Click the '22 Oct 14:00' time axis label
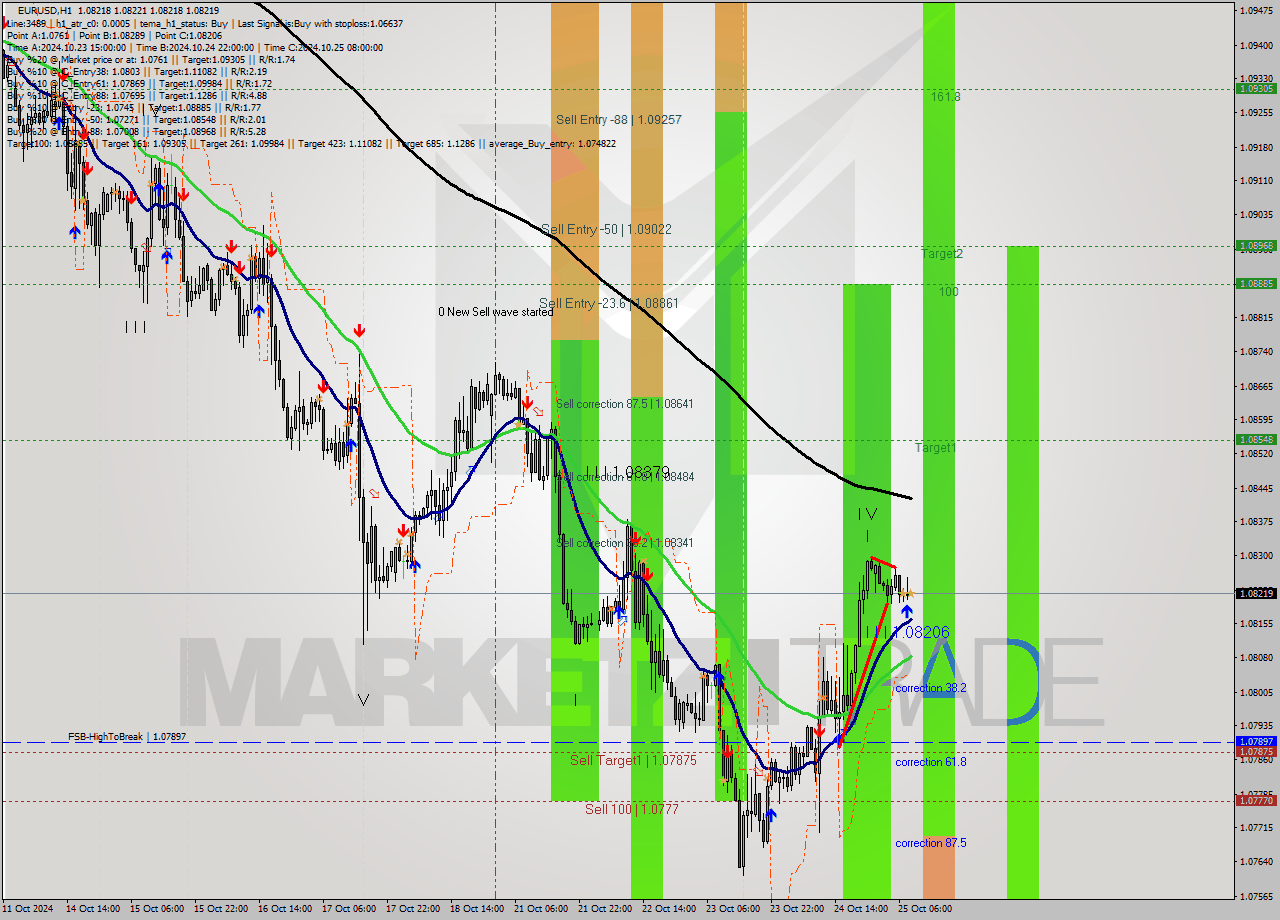The image size is (1280, 920). [669, 909]
